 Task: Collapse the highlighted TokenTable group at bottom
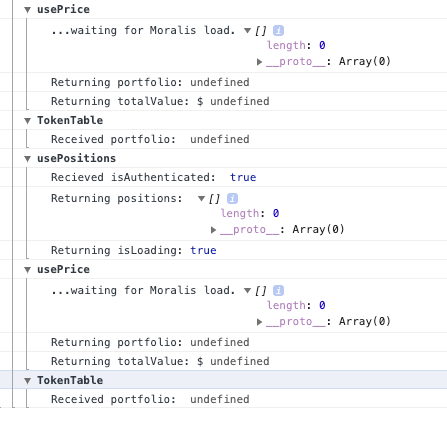[x=28, y=381]
